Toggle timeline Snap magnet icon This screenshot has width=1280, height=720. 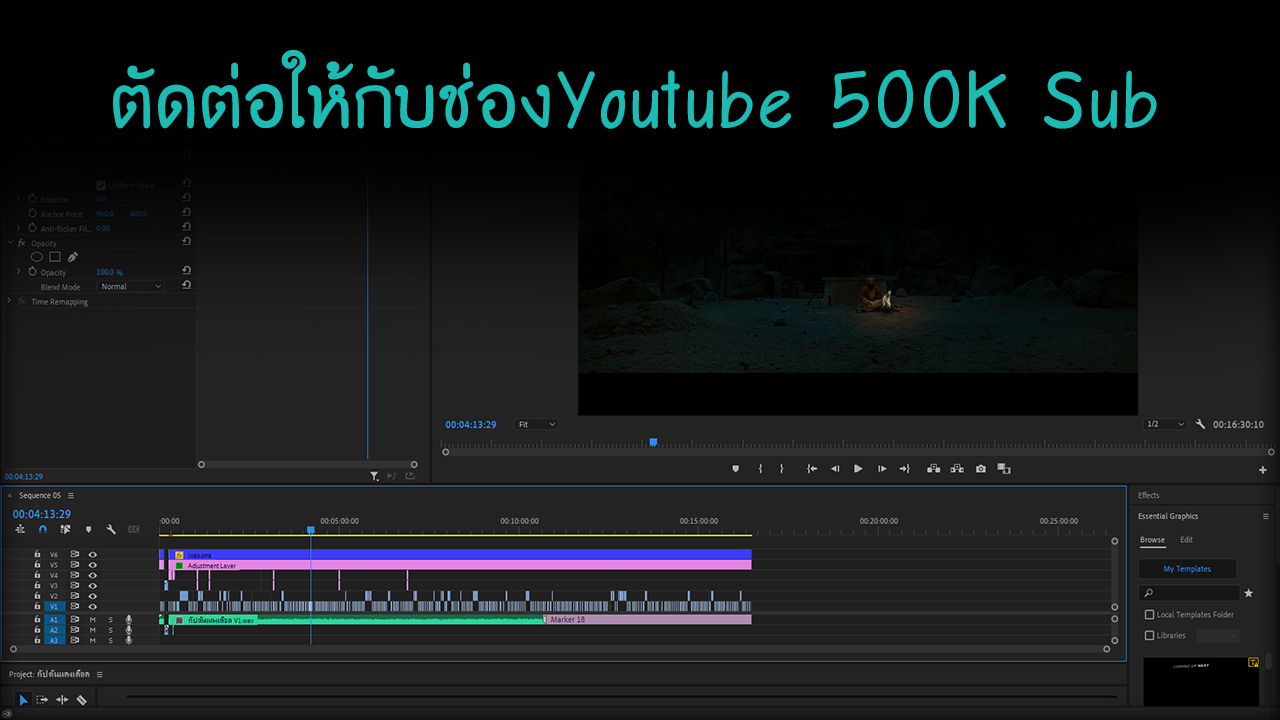click(42, 530)
